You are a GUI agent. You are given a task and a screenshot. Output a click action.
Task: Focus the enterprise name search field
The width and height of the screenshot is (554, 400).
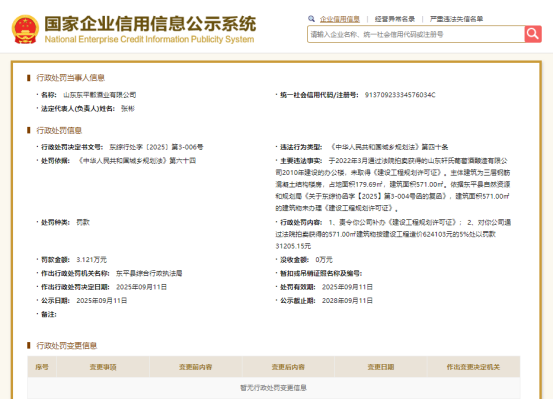pyautogui.click(x=416, y=34)
